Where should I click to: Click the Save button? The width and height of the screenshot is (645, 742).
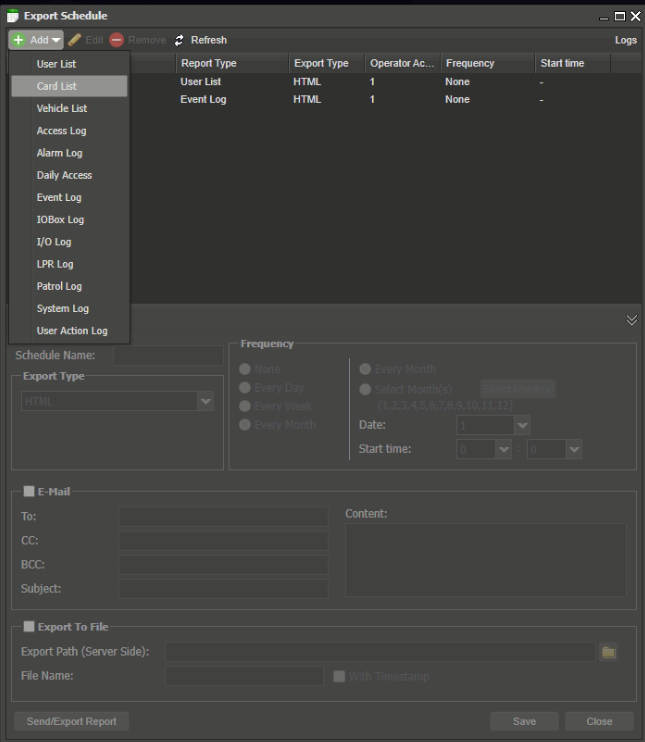pyautogui.click(x=524, y=721)
